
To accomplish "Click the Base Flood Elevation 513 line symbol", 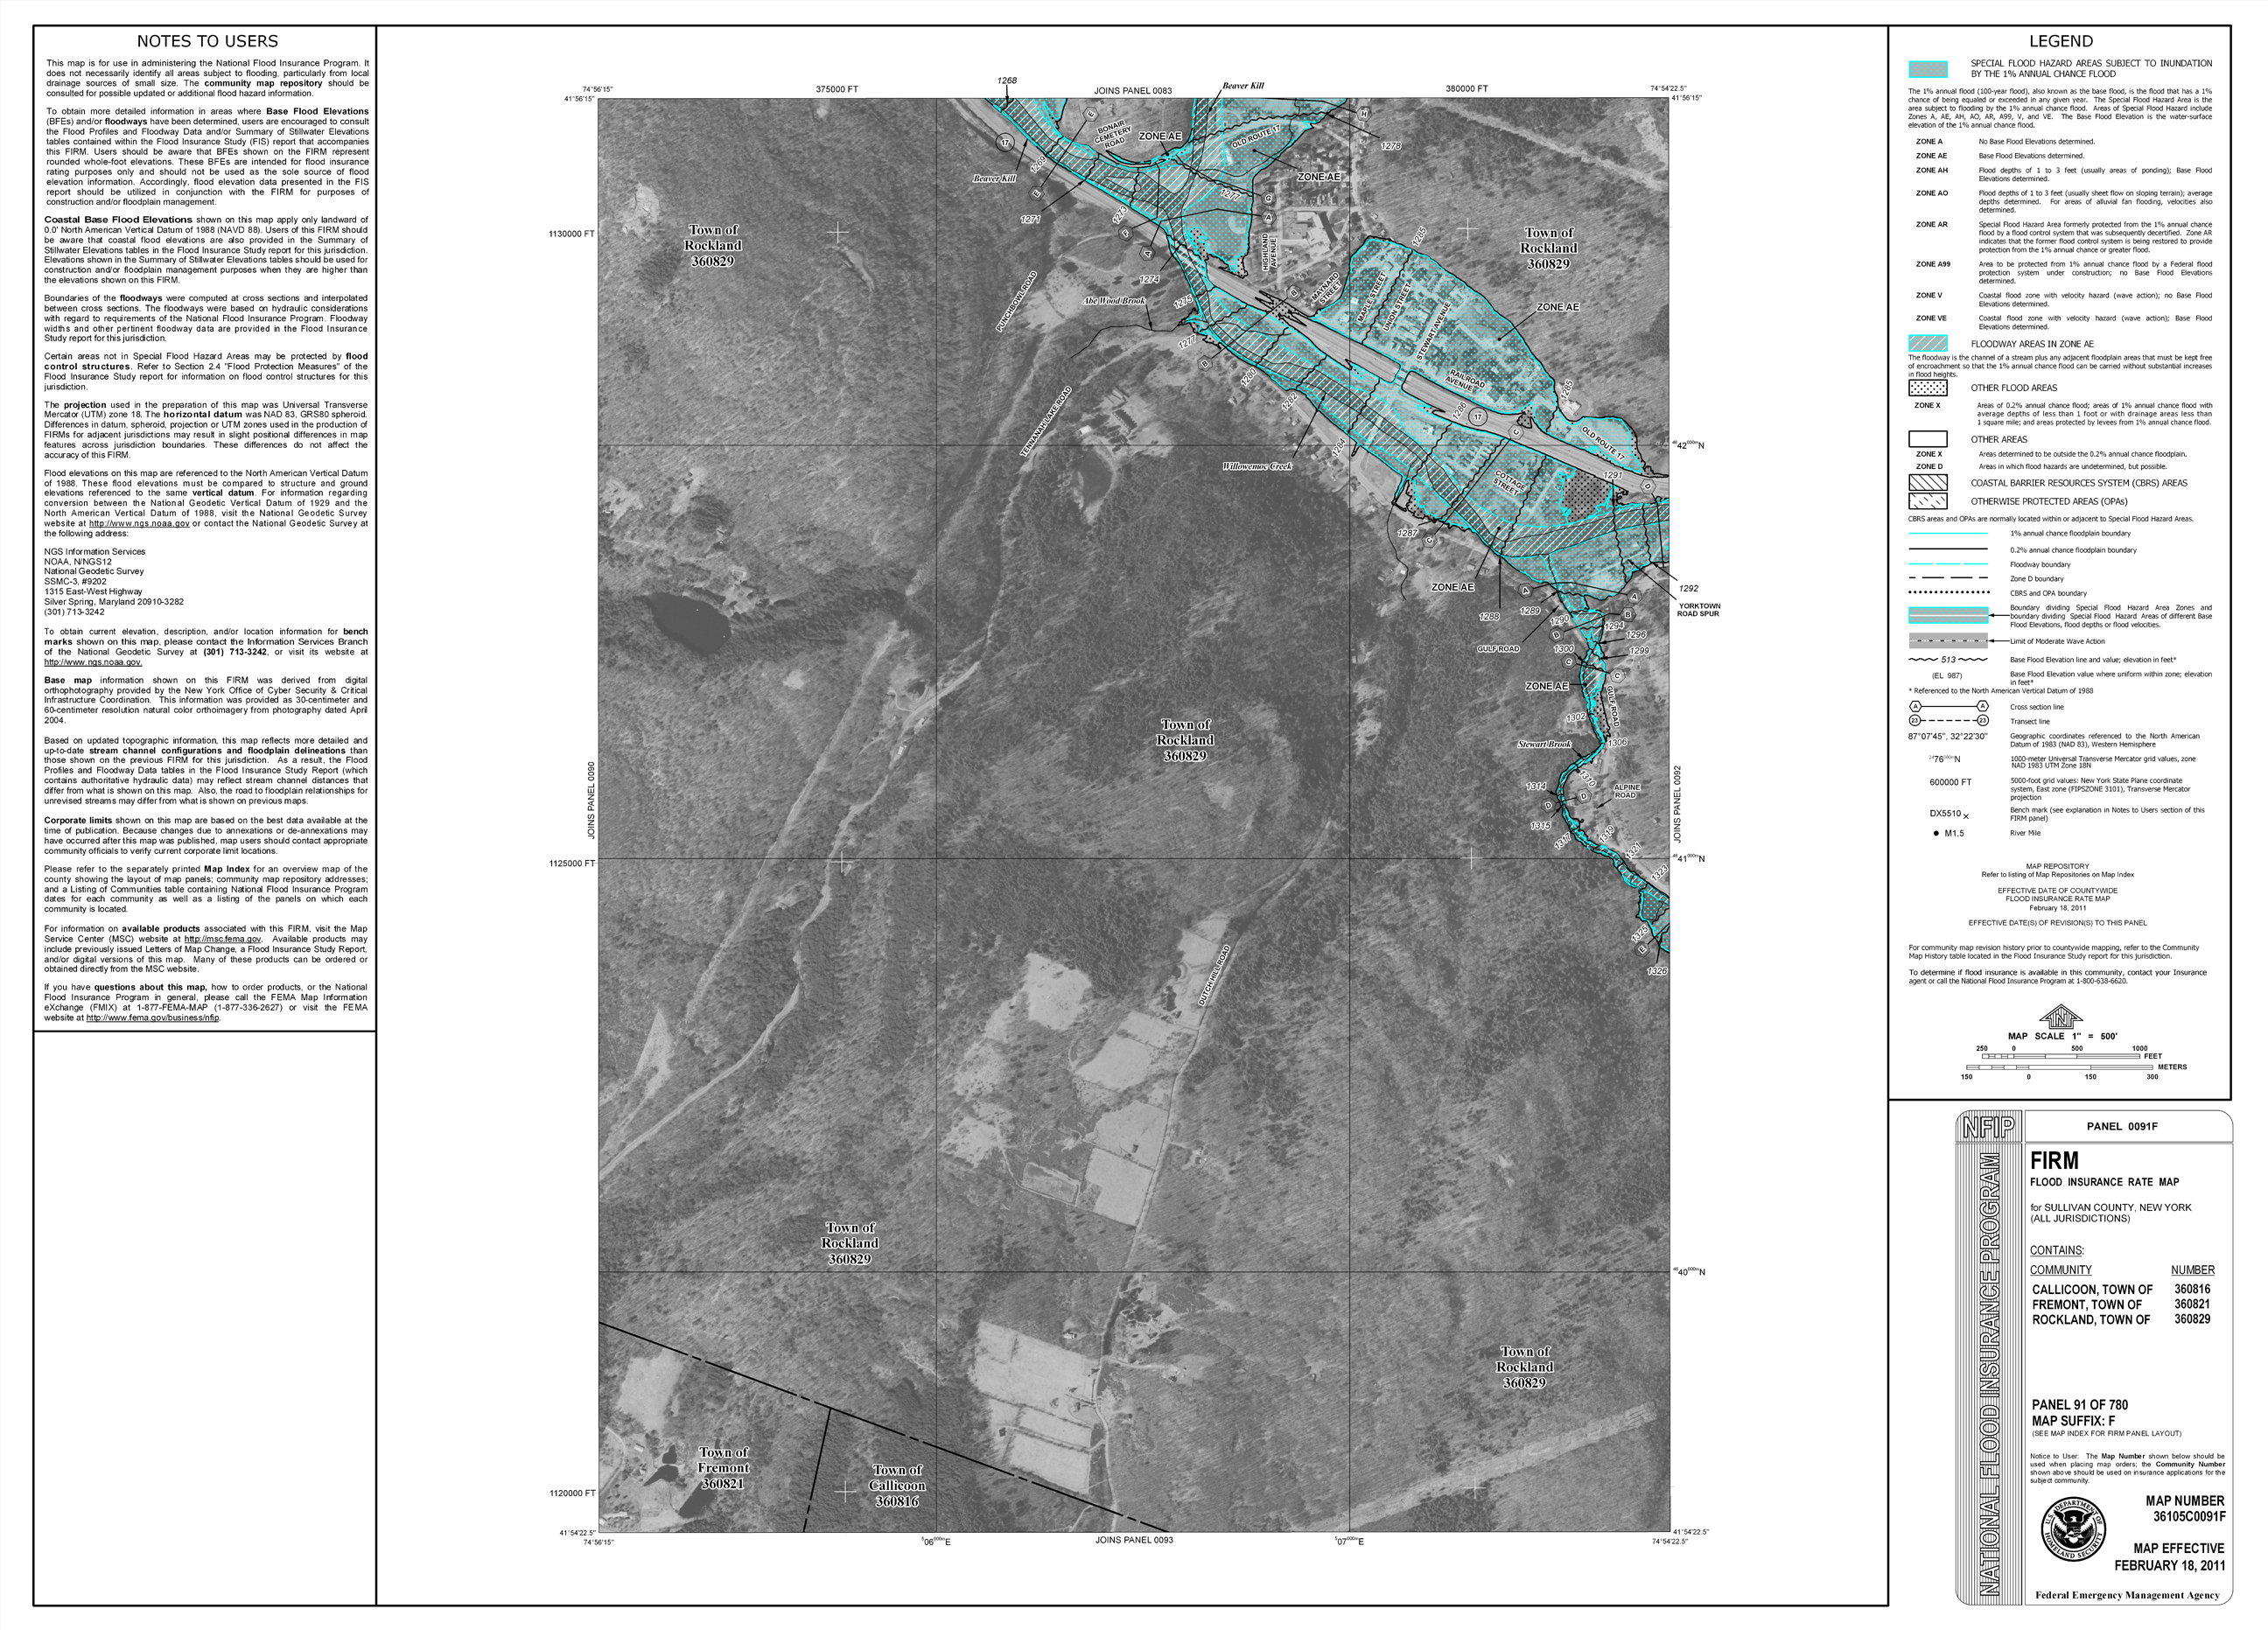I will tap(1948, 660).
